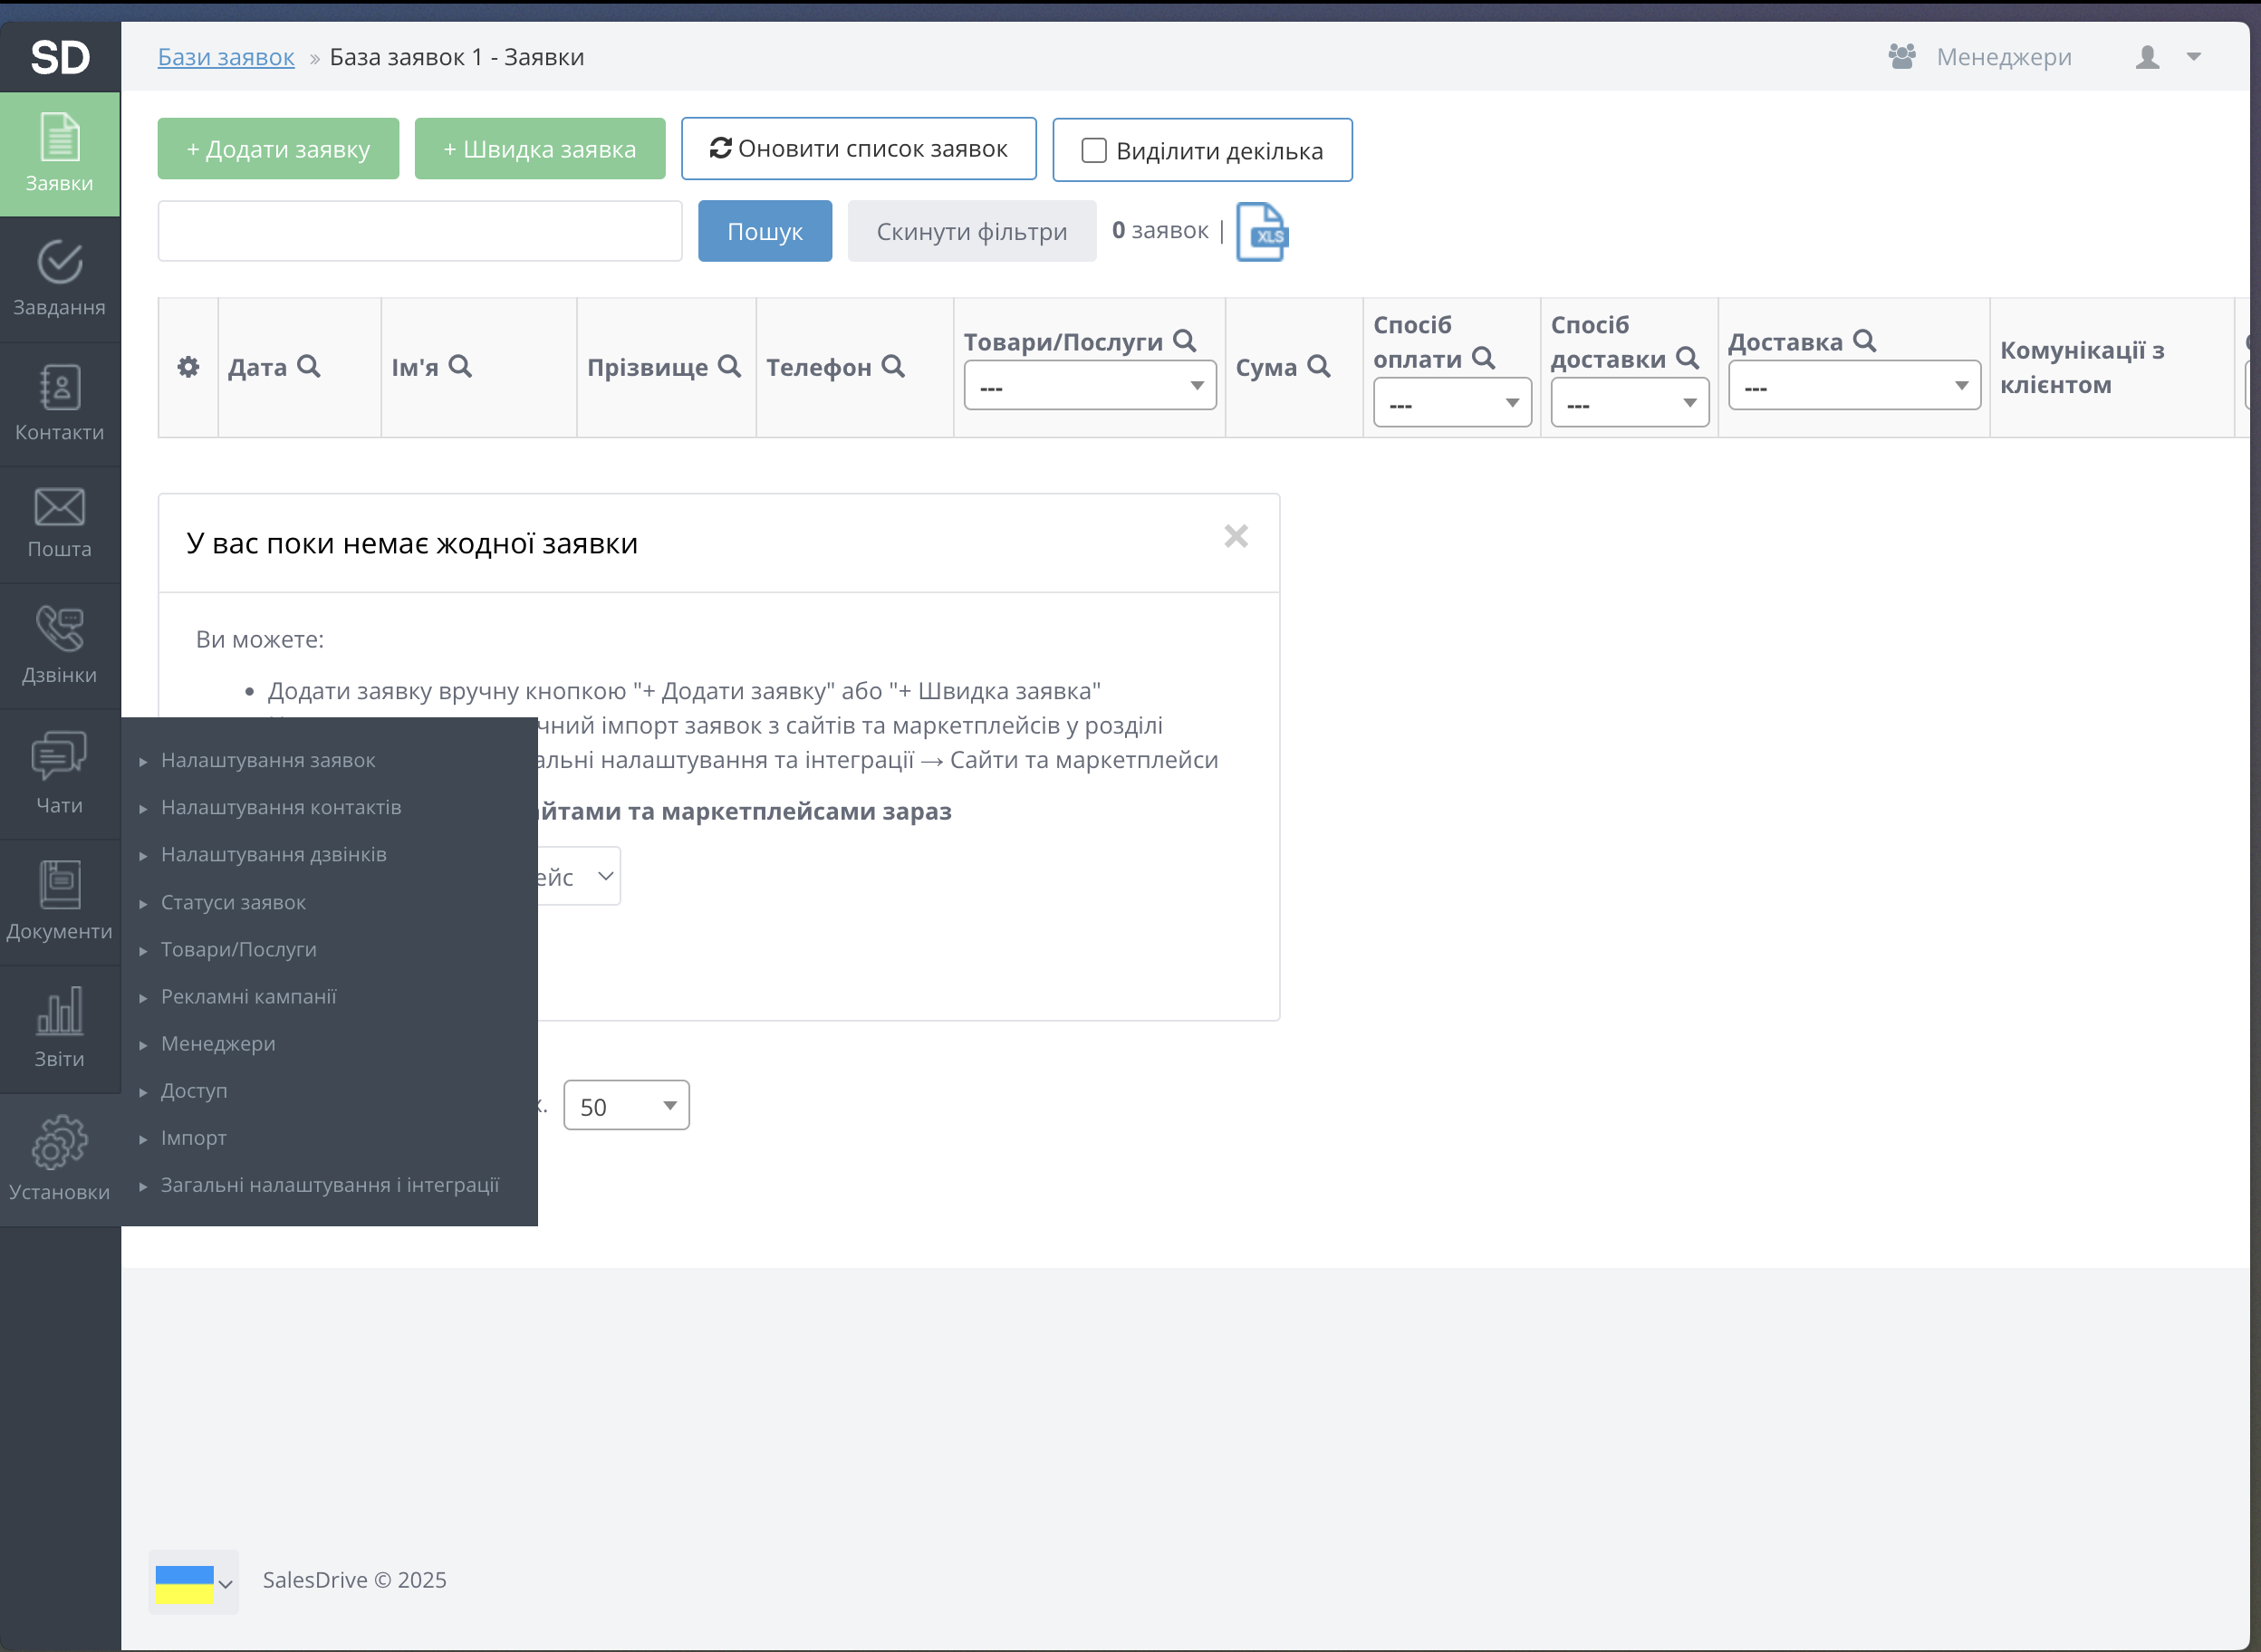Open the 50 per-page dropdown
The height and width of the screenshot is (1652, 2261).
click(626, 1106)
